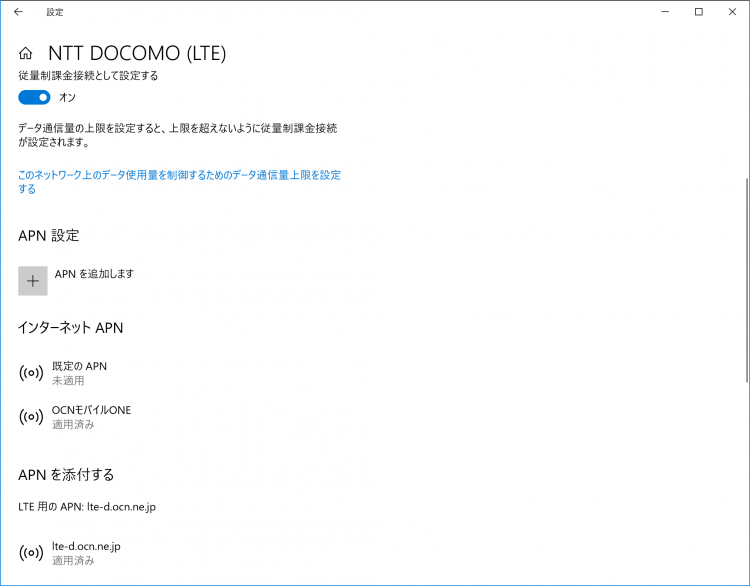Click the signal icon beside 既定の APN
Viewport: 750px width, 586px height.
tap(31, 373)
